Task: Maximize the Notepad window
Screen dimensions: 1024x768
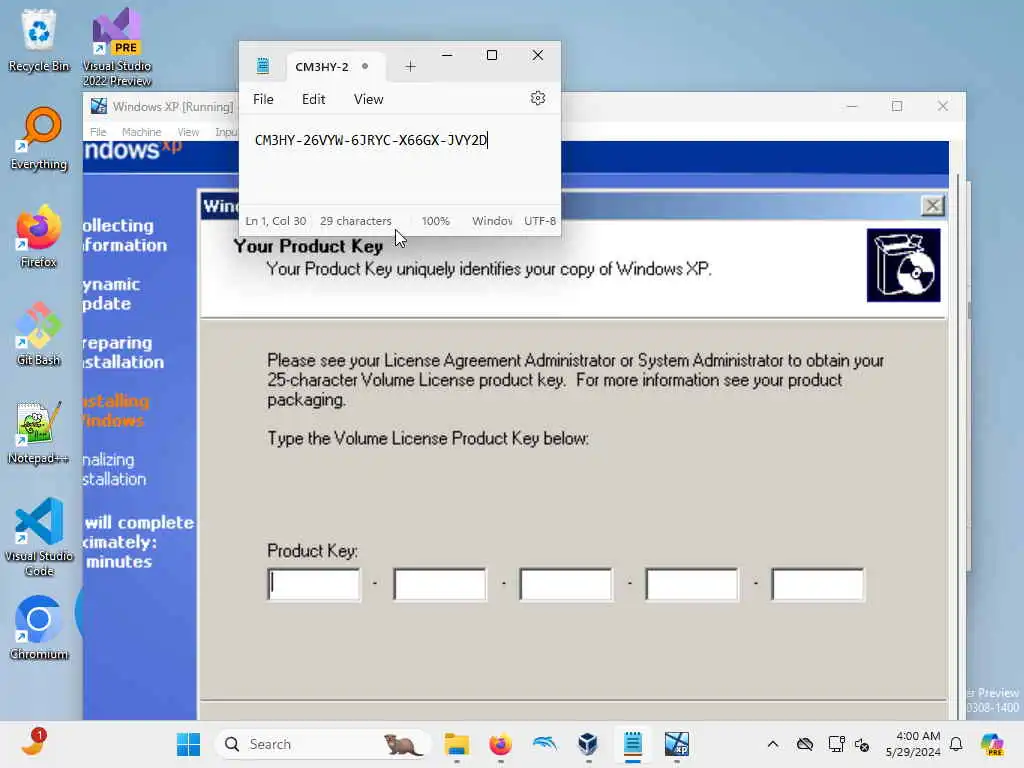Action: [x=492, y=56]
